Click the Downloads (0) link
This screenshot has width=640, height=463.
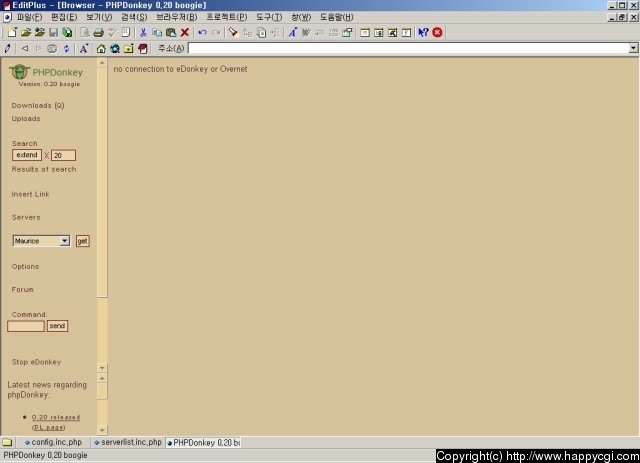[38, 105]
